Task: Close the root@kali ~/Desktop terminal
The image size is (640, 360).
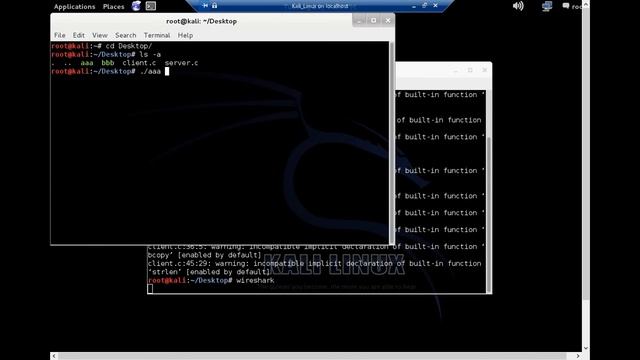Action: [x=388, y=20]
